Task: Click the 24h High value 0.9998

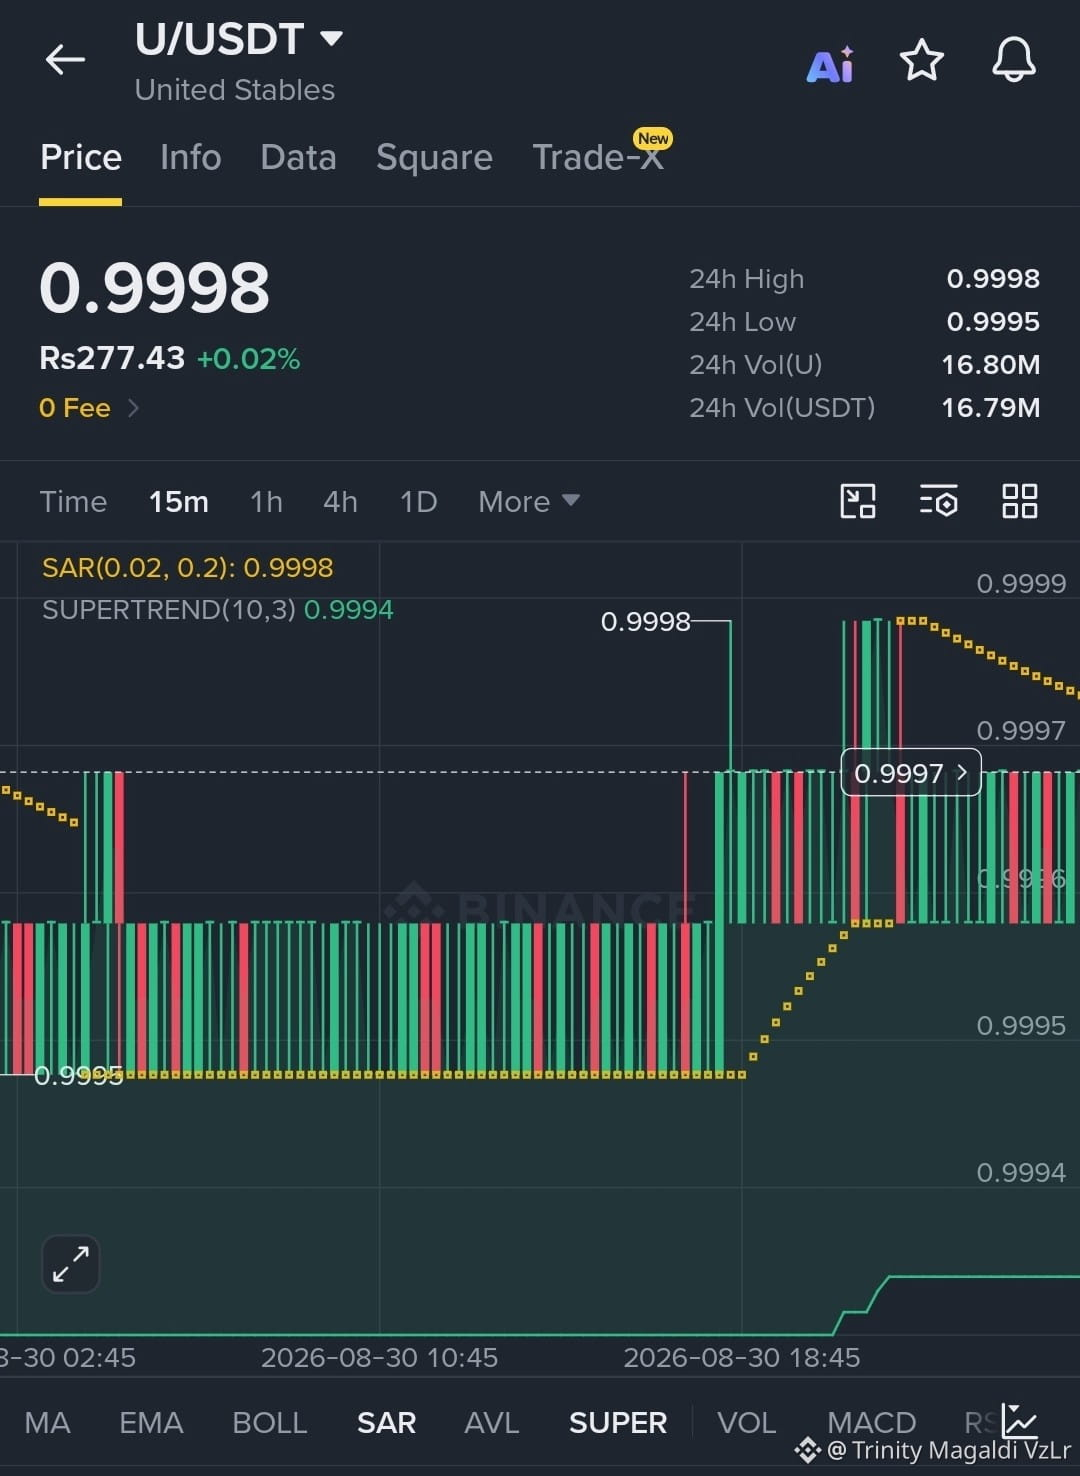Action: tap(993, 278)
